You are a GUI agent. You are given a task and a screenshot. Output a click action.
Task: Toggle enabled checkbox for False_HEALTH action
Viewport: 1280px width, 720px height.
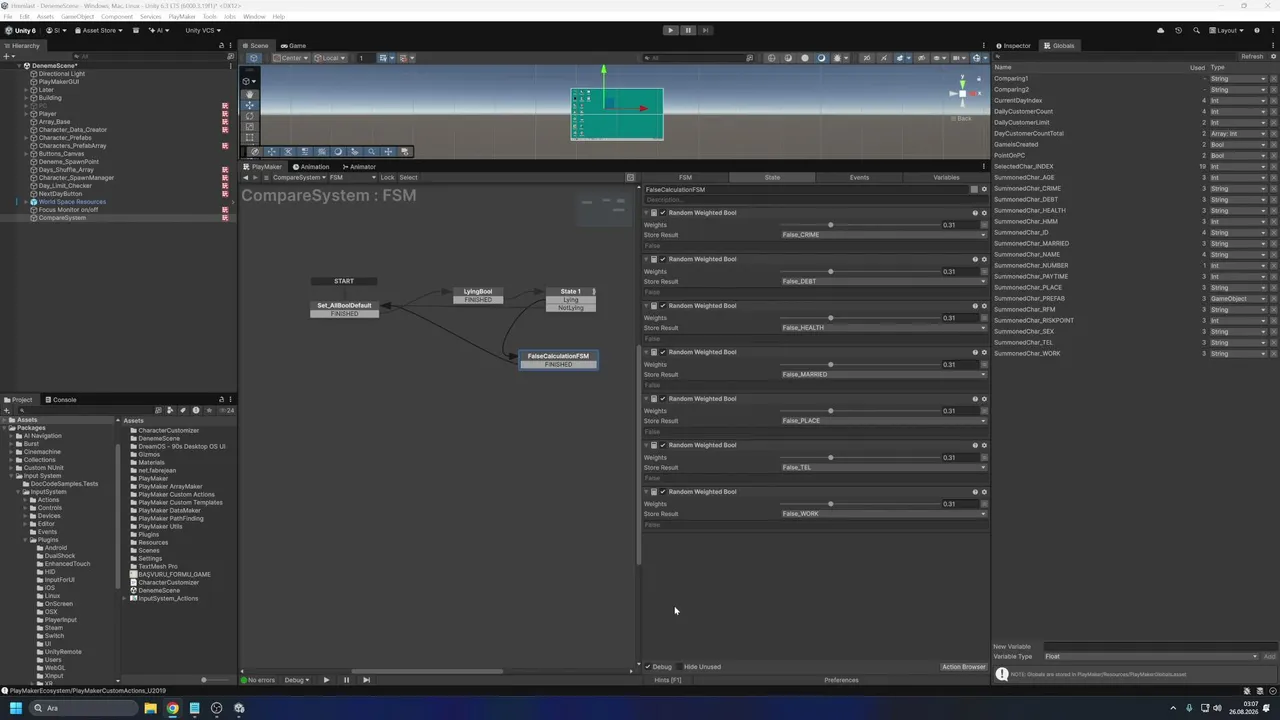(x=662, y=306)
